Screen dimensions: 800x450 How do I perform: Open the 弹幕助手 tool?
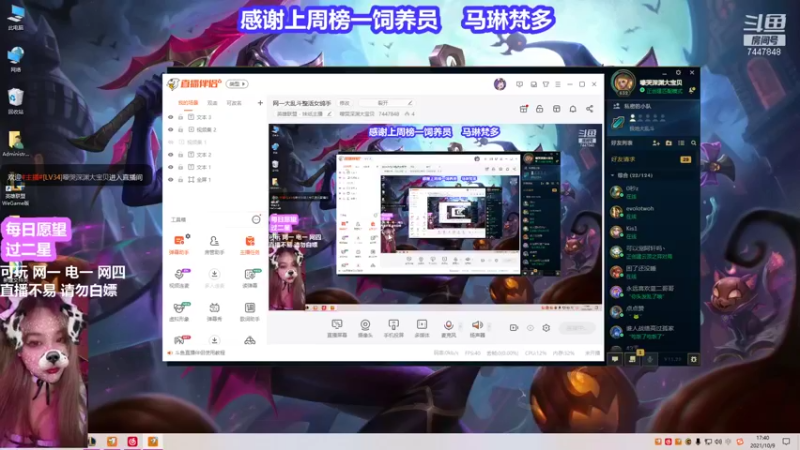pyautogui.click(x=179, y=244)
